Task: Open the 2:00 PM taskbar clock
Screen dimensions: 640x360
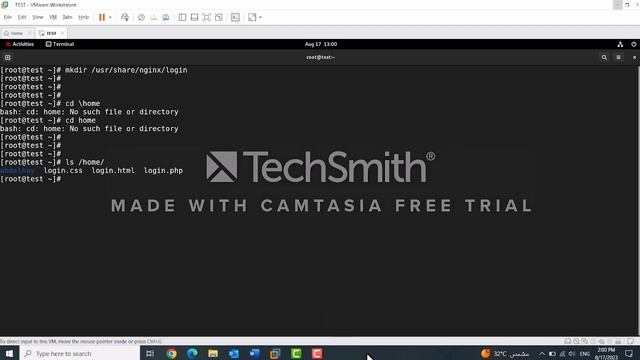Action: click(607, 353)
